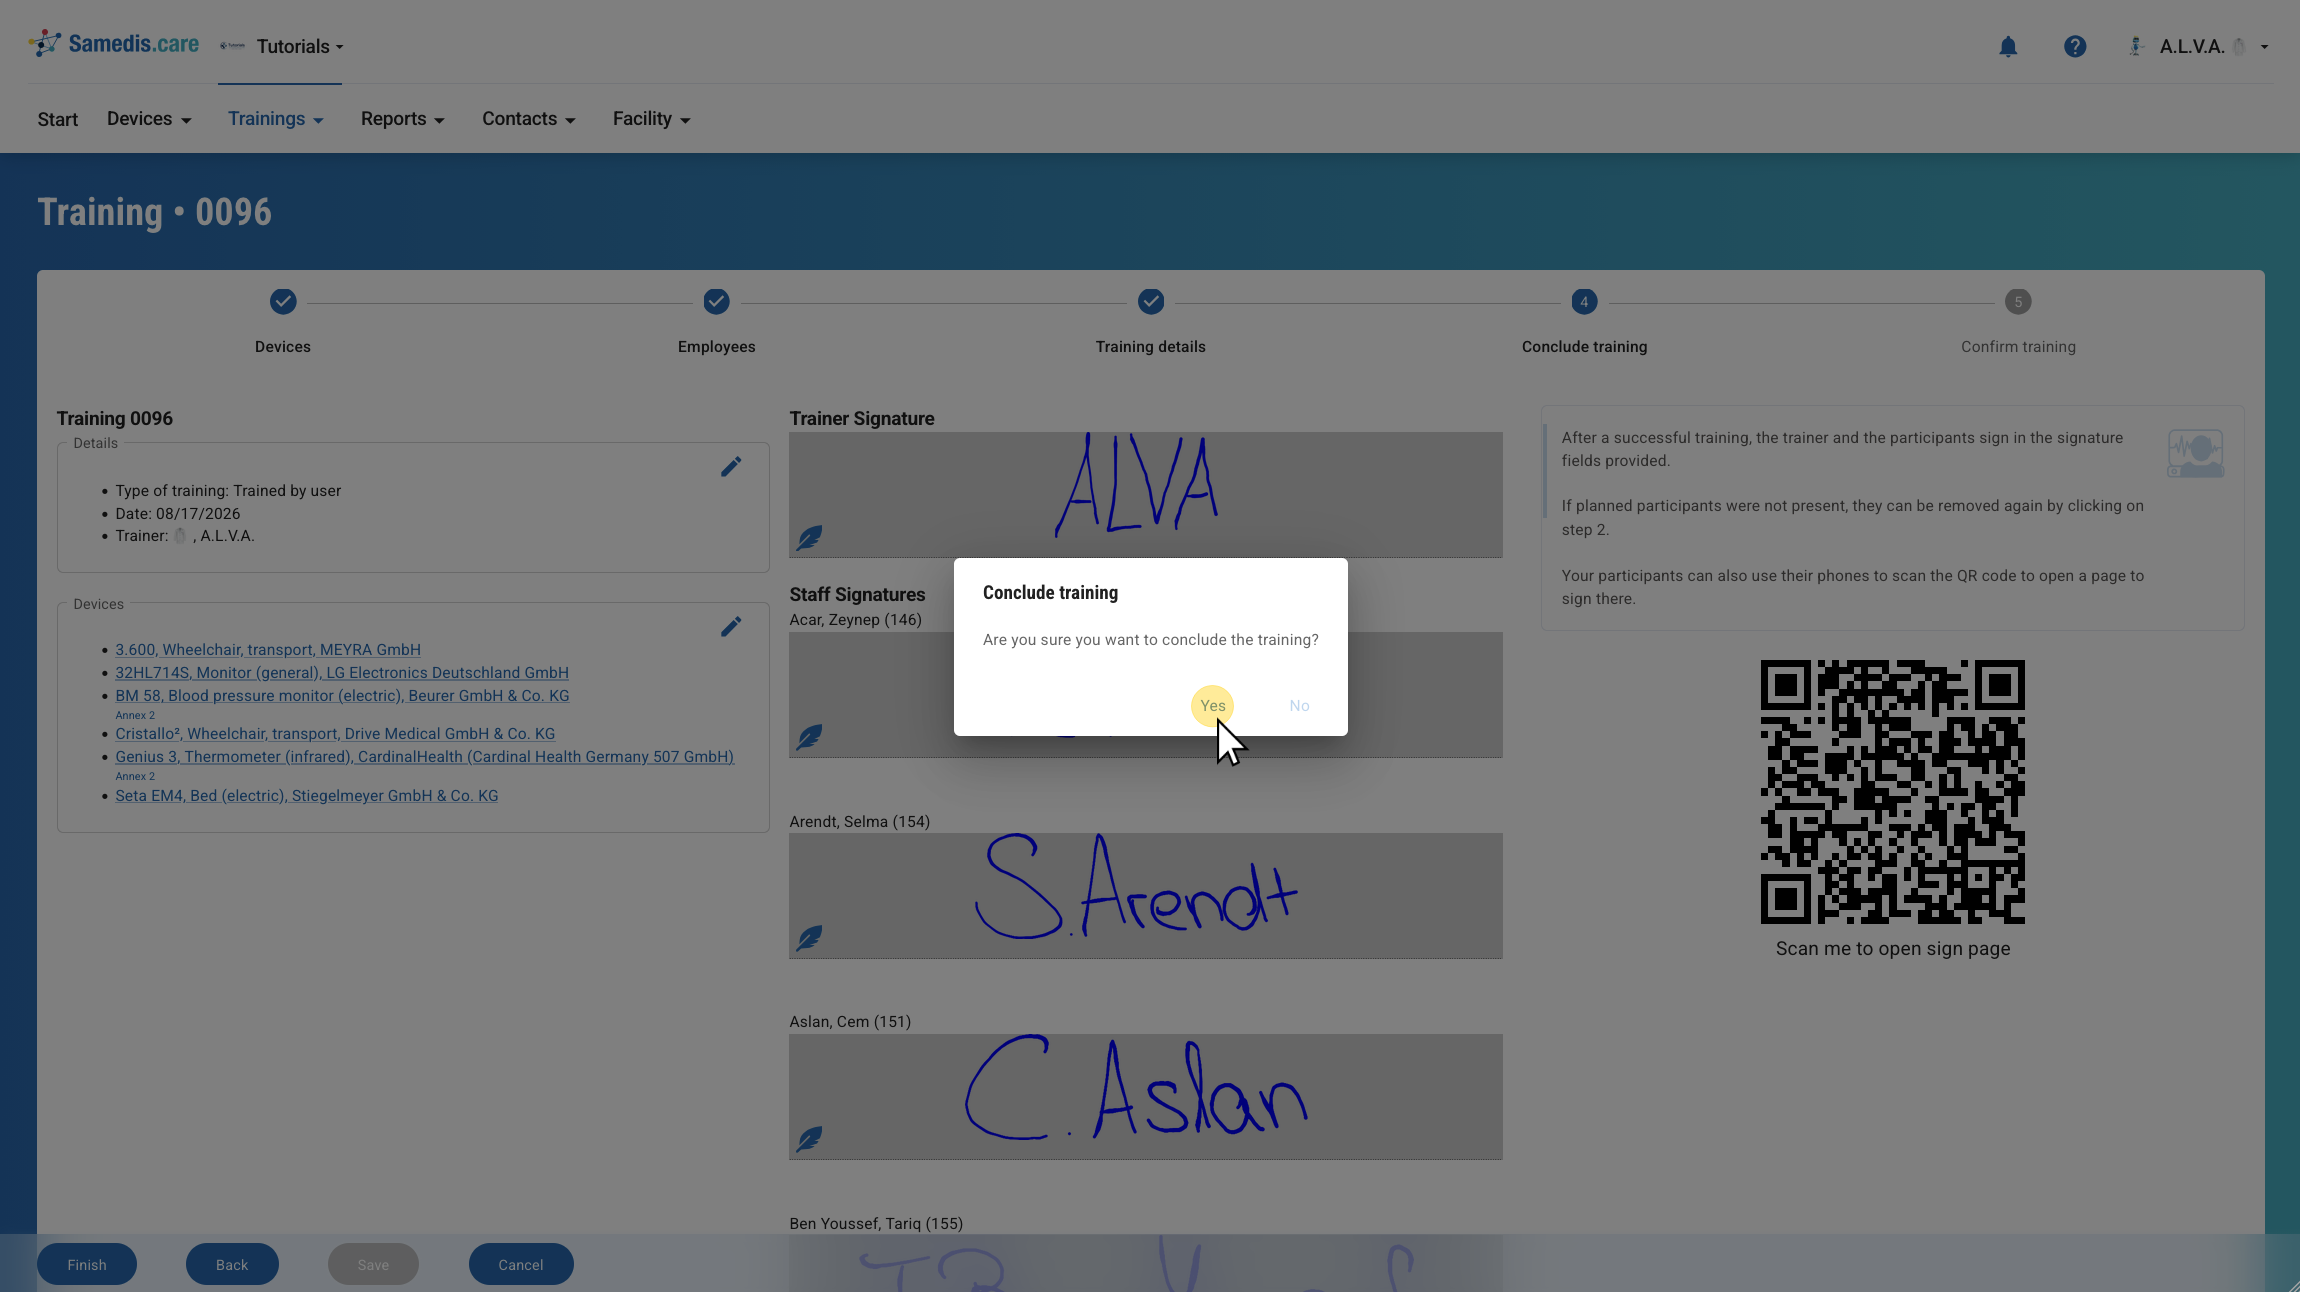2300x1292 pixels.
Task: Click the Devices step label
Action: point(283,347)
